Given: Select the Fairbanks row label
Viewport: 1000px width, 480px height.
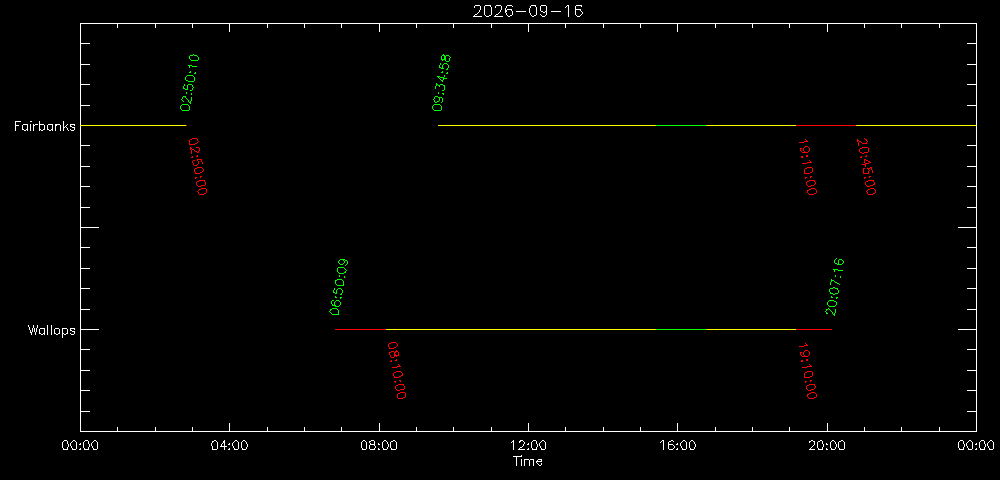Looking at the screenshot, I should (x=45, y=126).
